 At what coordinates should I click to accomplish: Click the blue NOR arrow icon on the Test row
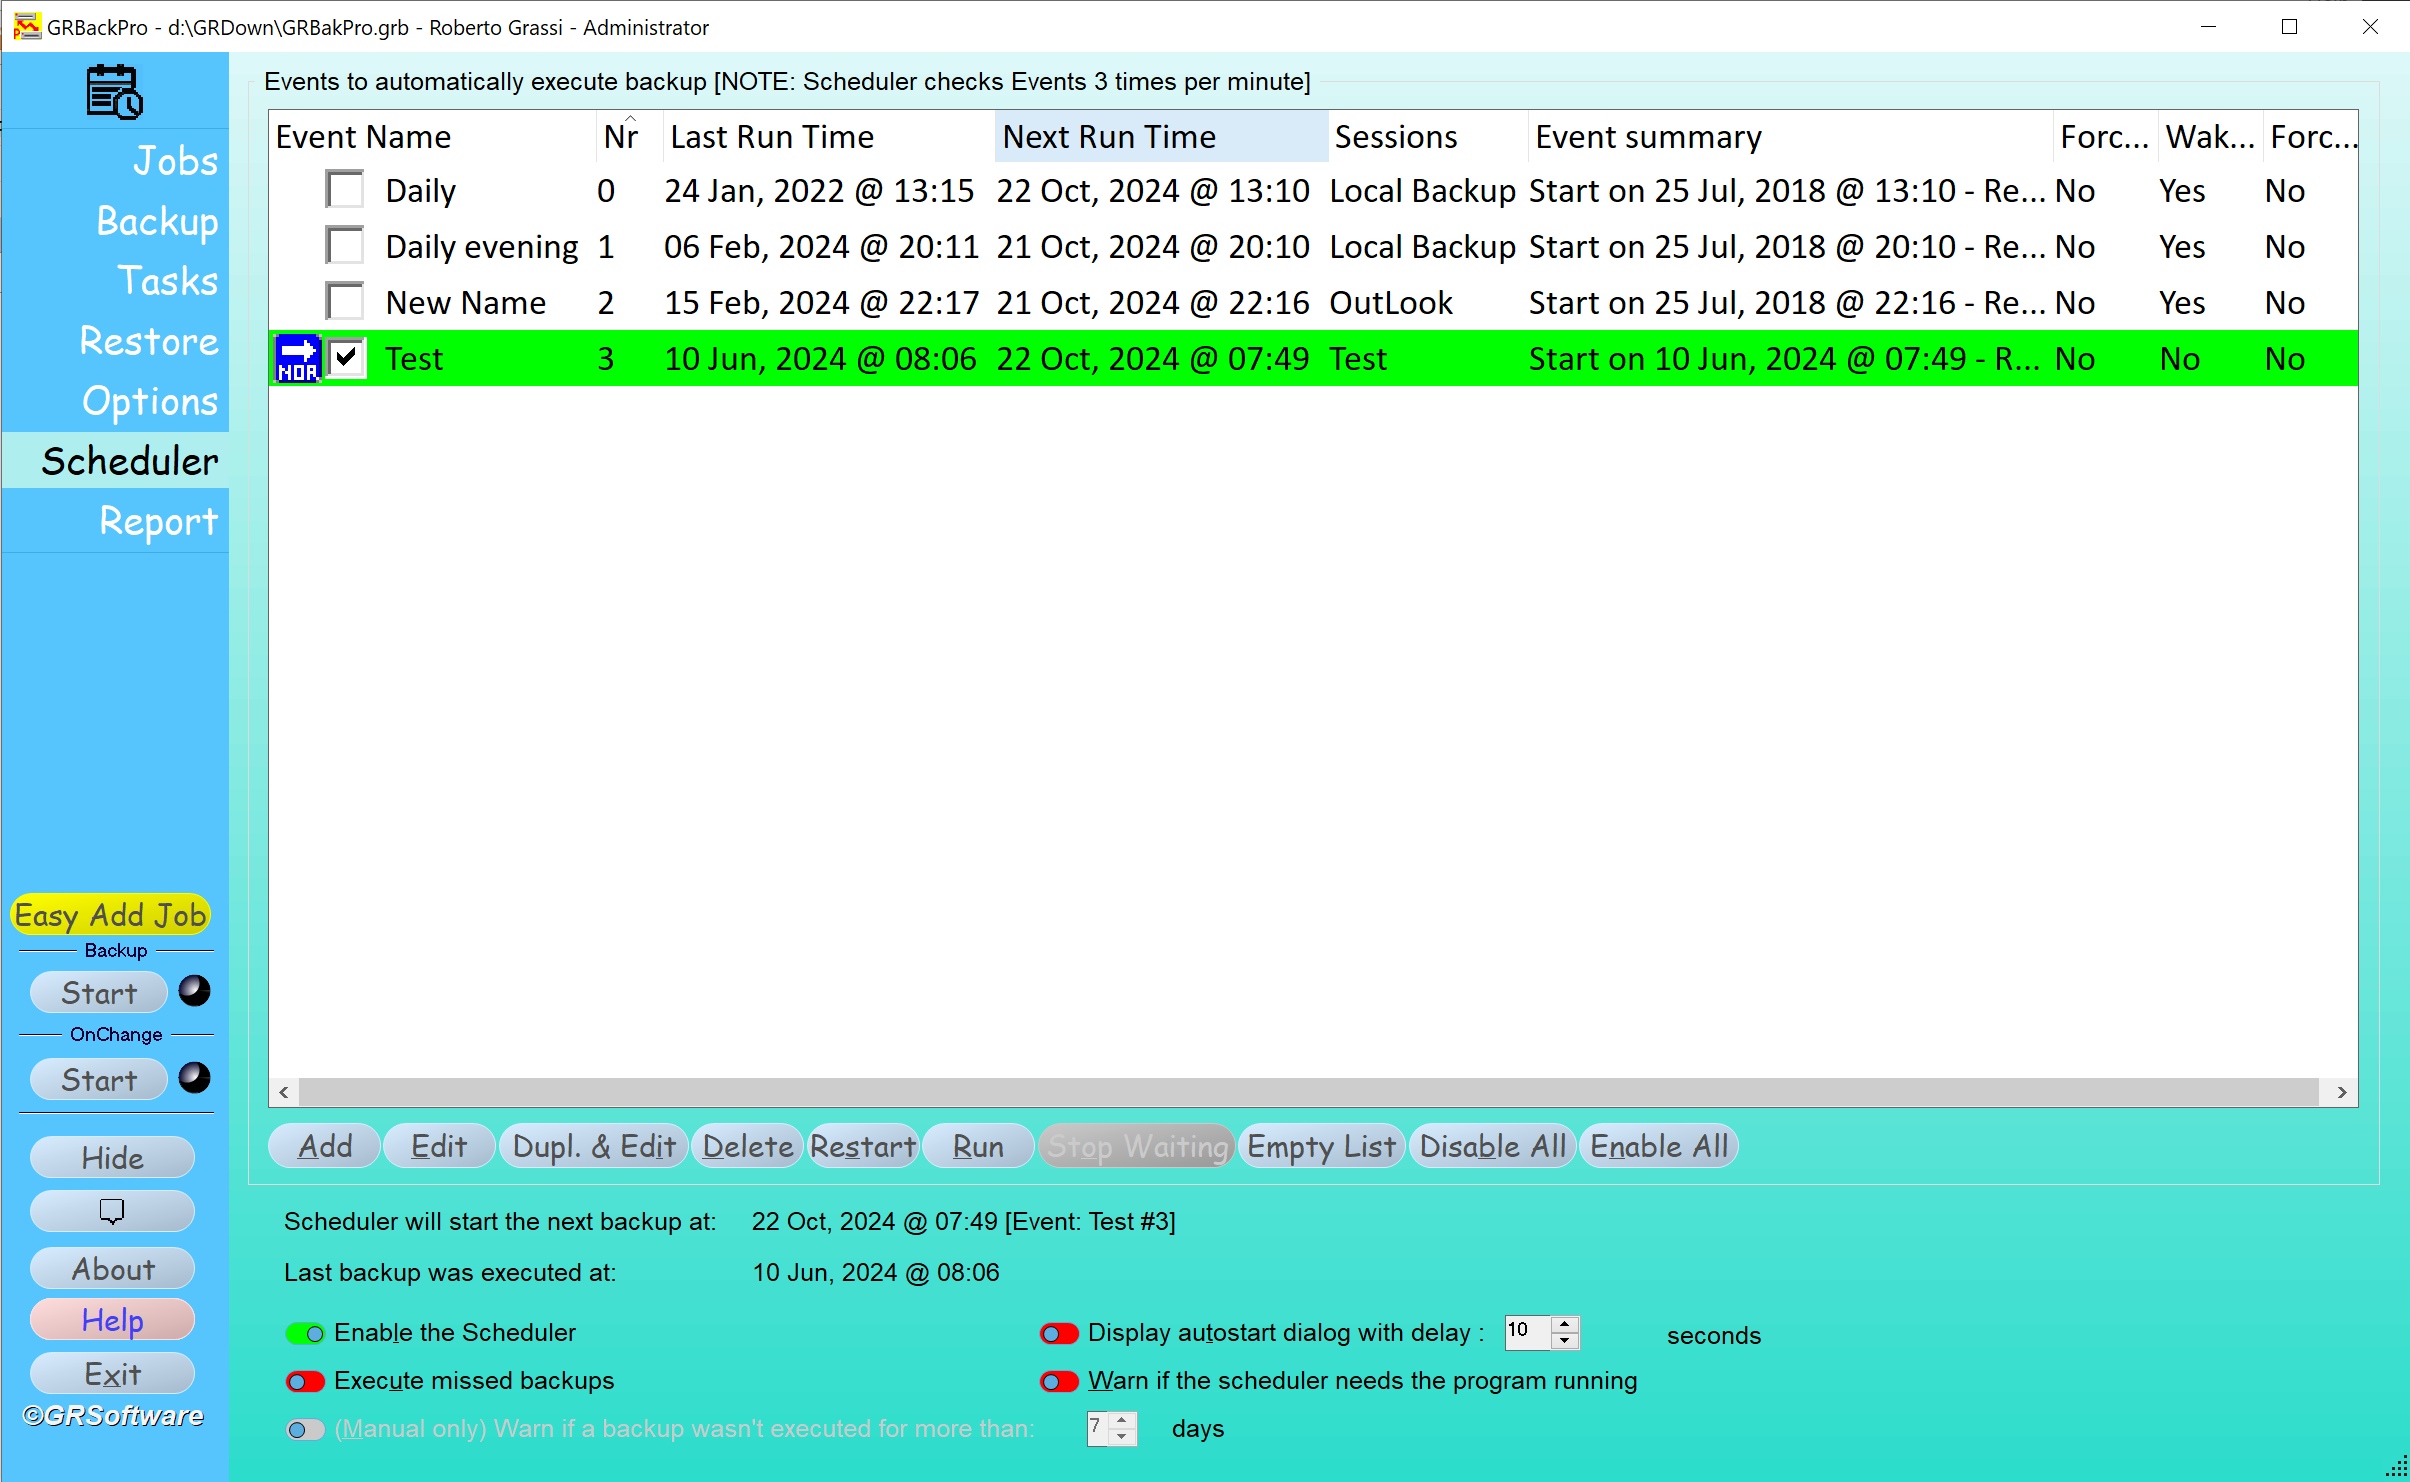[297, 359]
